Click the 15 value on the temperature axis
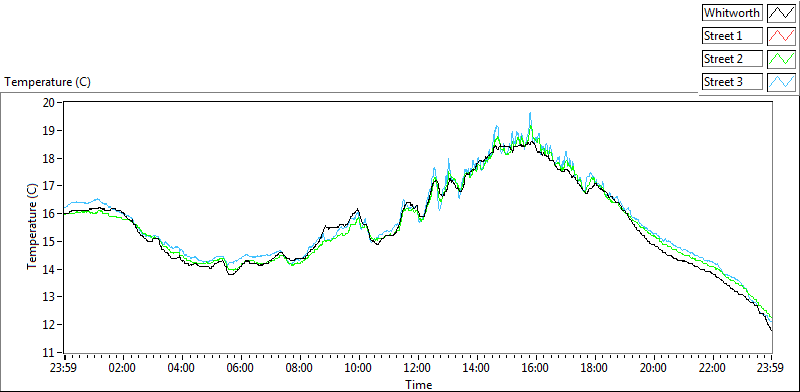This screenshot has height=392, width=800. tap(48, 241)
